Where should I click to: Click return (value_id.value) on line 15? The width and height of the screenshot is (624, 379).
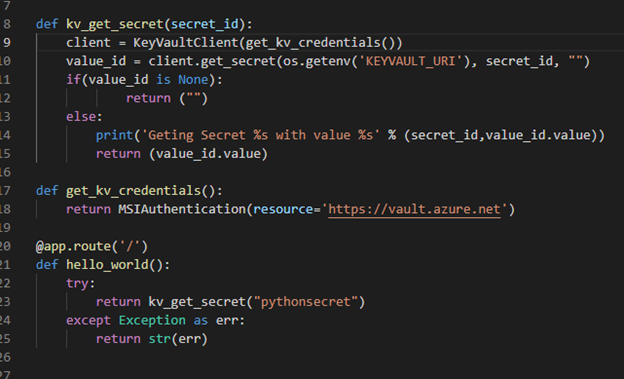(x=182, y=154)
